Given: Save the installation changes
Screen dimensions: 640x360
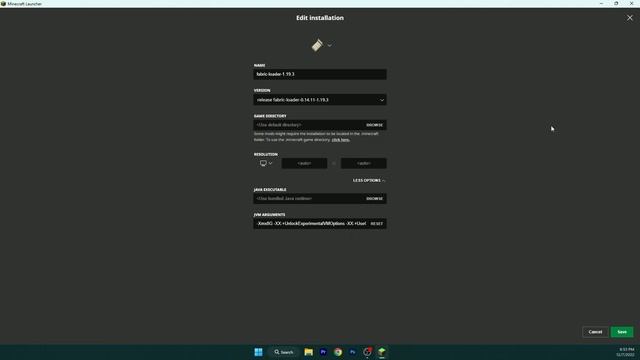Looking at the screenshot, I should click(x=622, y=332).
